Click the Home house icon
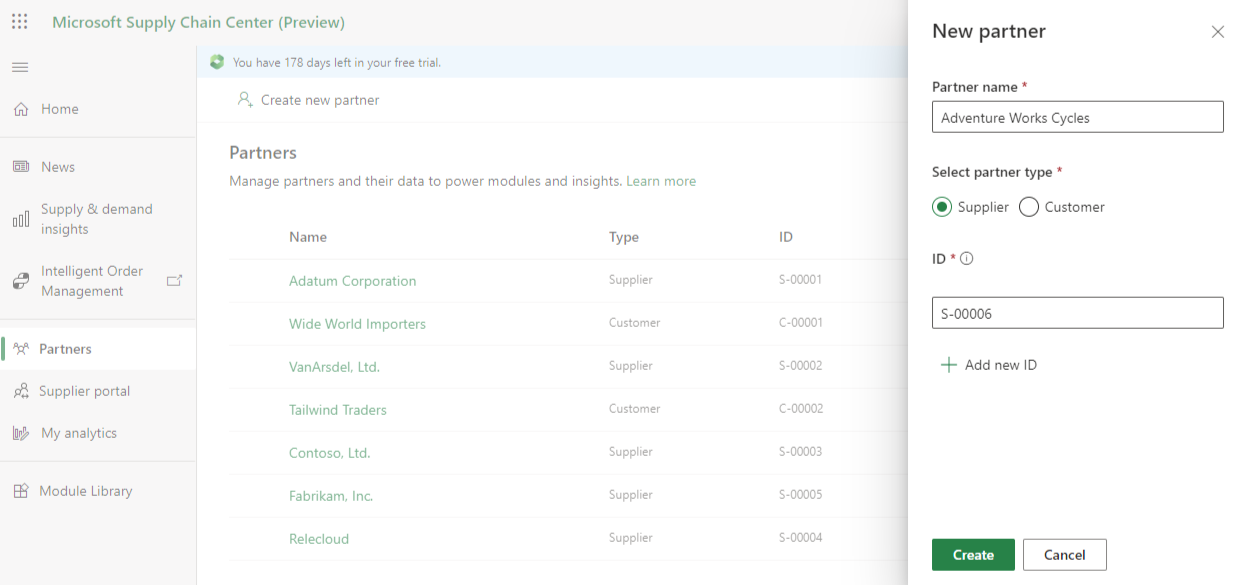Image resolution: width=1246 pixels, height=585 pixels. 21,109
